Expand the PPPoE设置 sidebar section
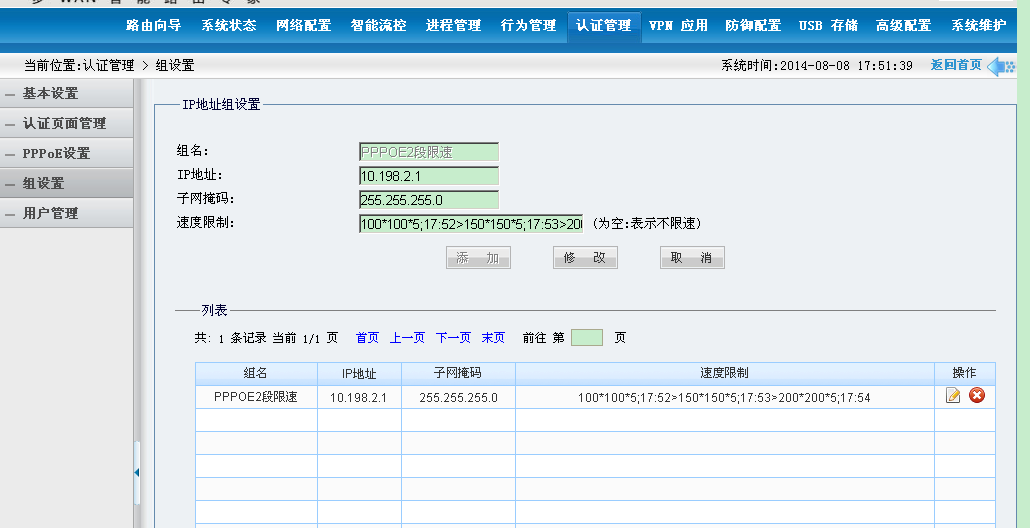Image resolution: width=1030 pixels, height=528 pixels. pos(56,154)
